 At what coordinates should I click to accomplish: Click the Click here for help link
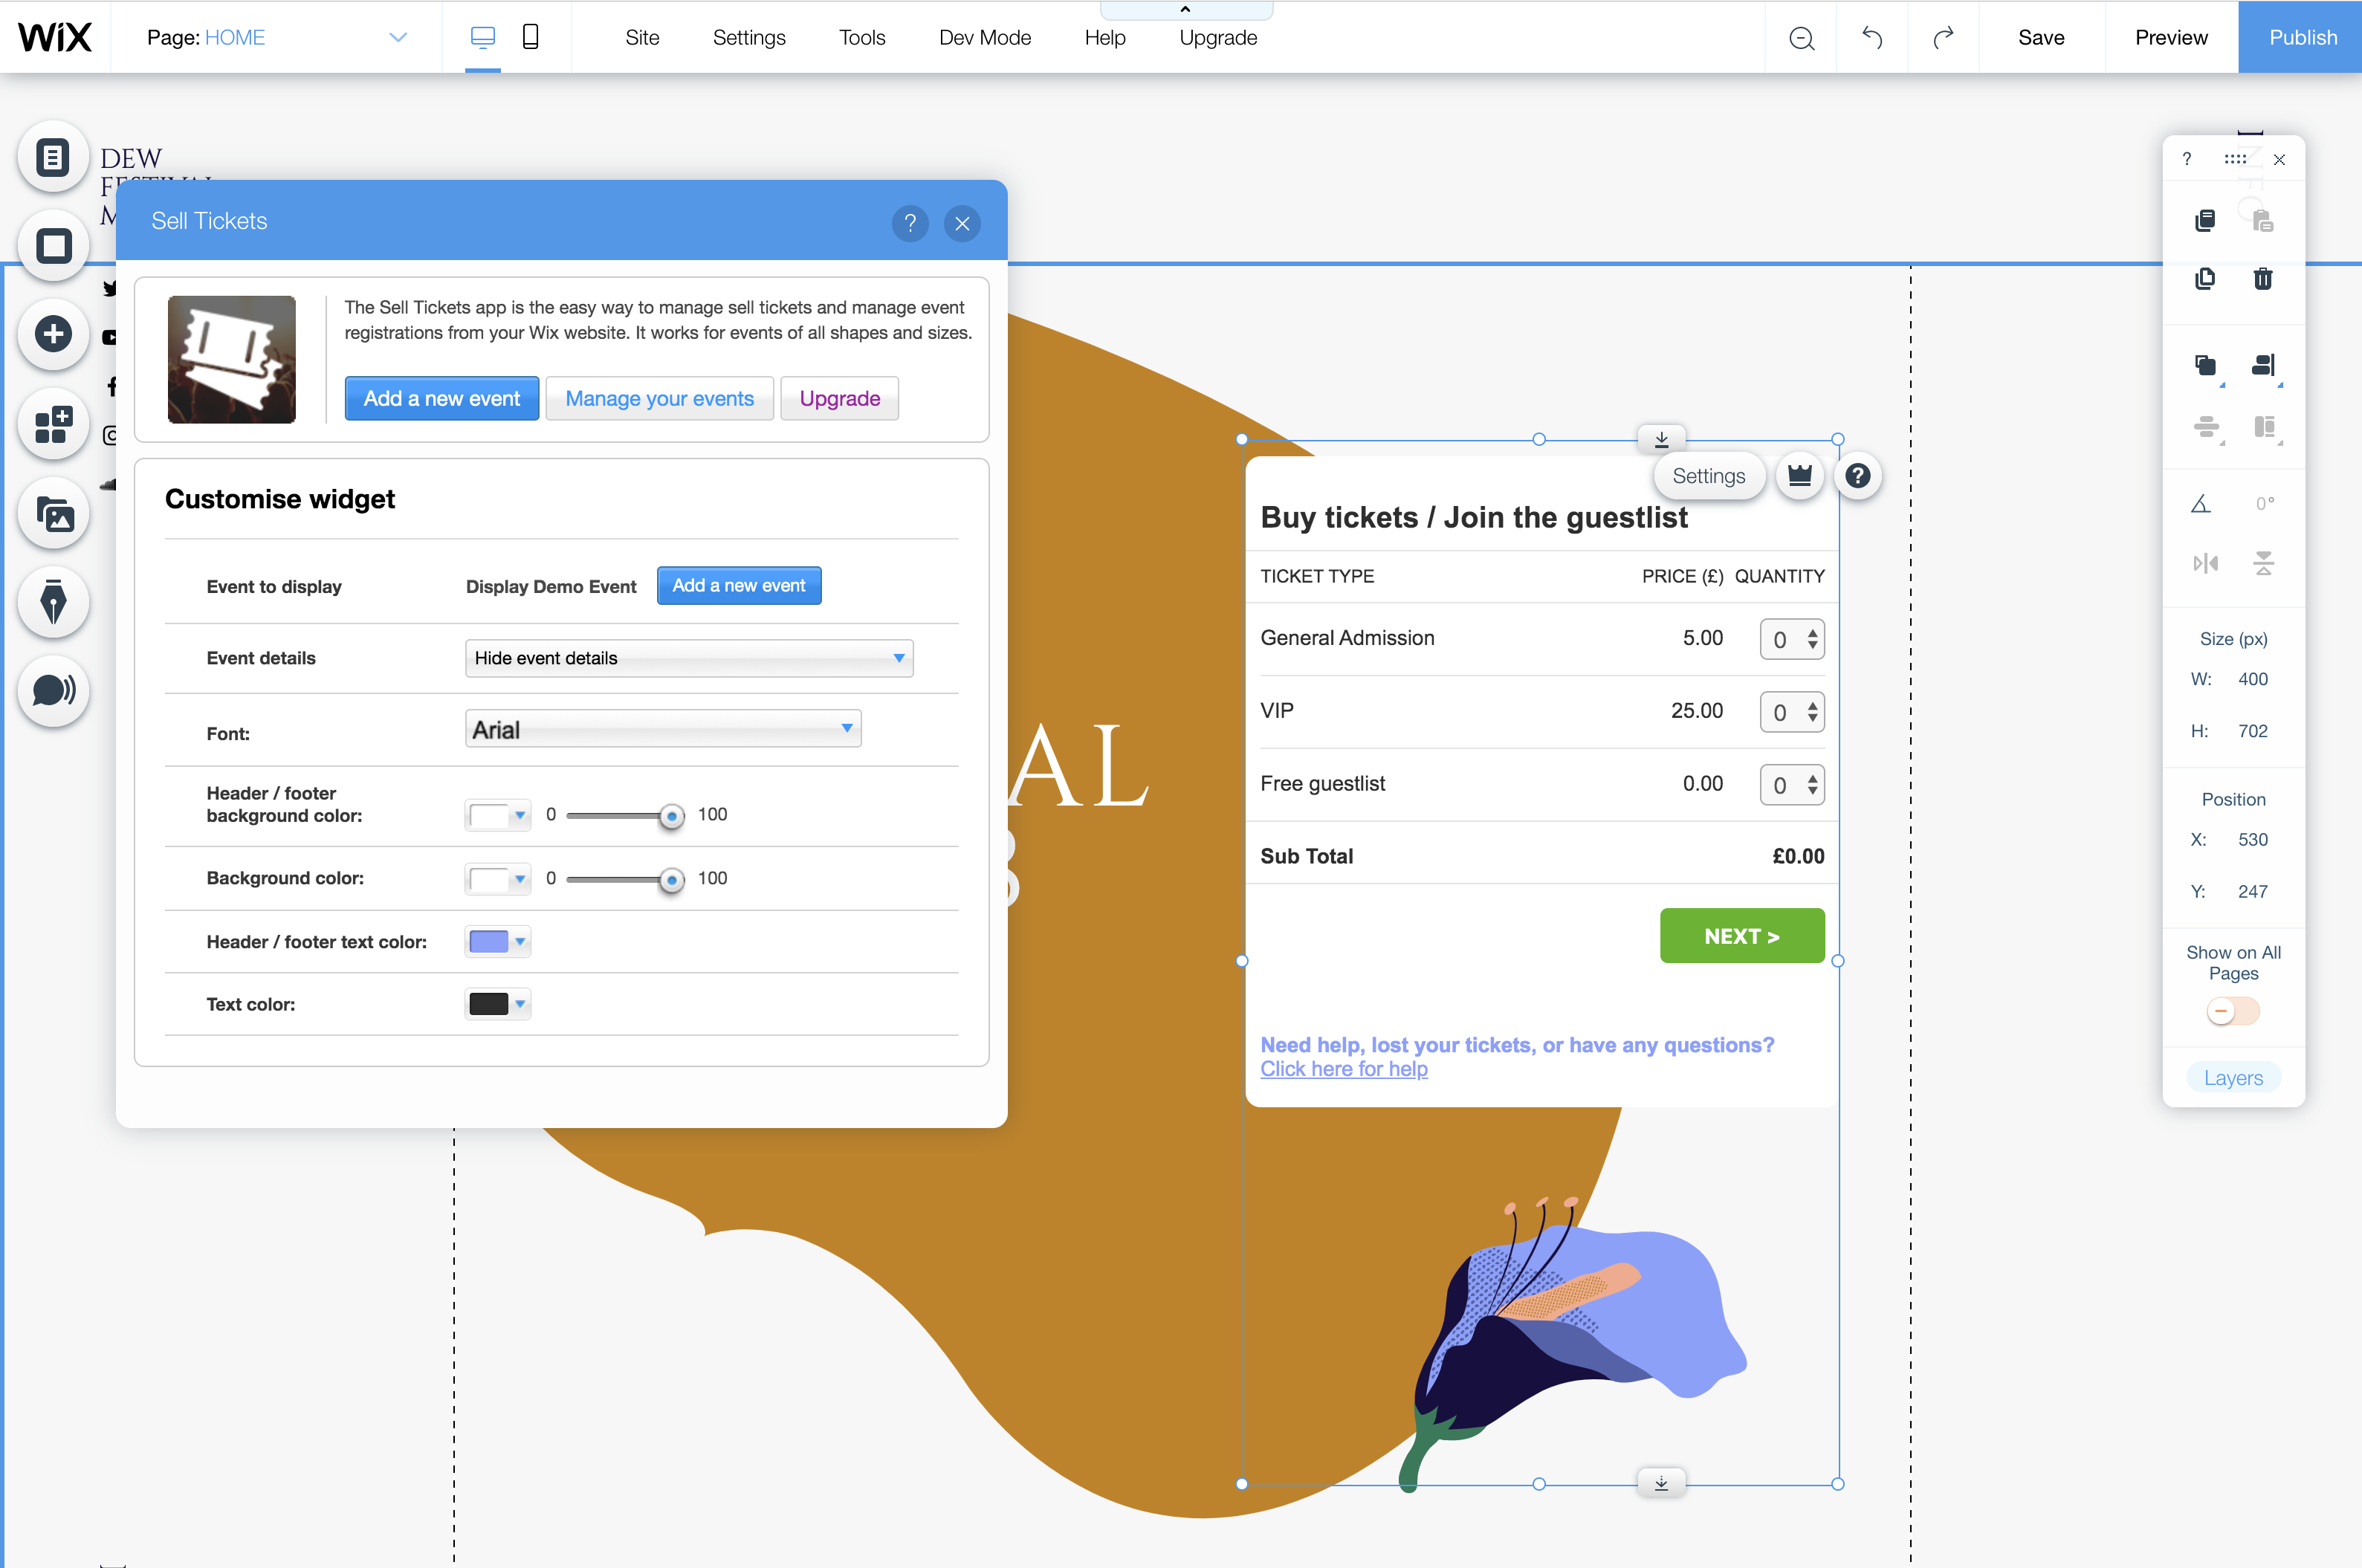(x=1343, y=1069)
